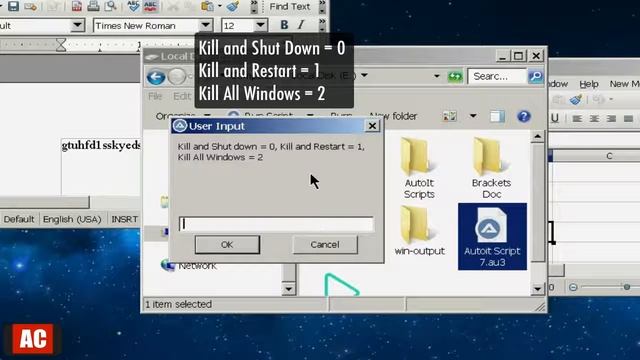Open the font size 12 dropdown arrow

pyautogui.click(x=260, y=25)
